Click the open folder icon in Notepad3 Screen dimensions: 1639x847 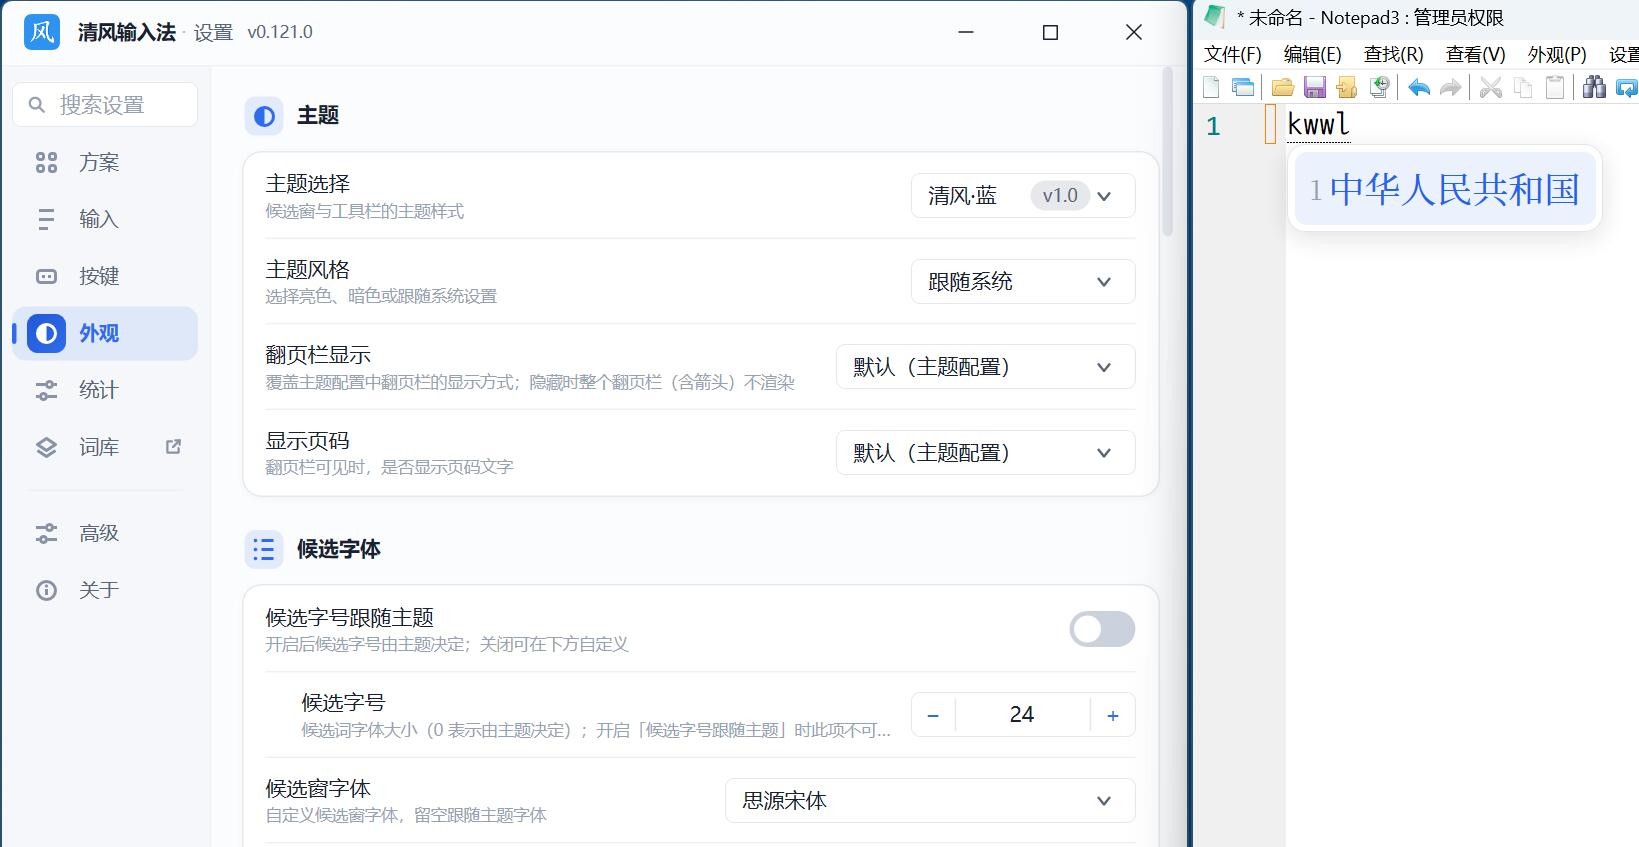[x=1282, y=88]
